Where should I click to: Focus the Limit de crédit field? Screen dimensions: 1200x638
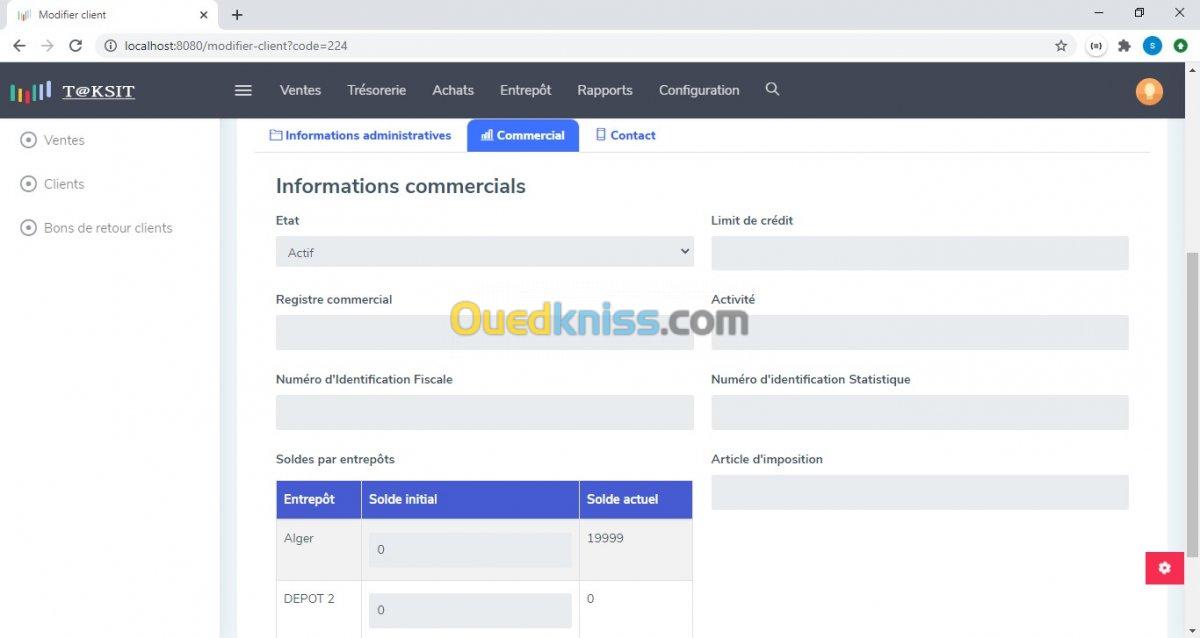920,253
